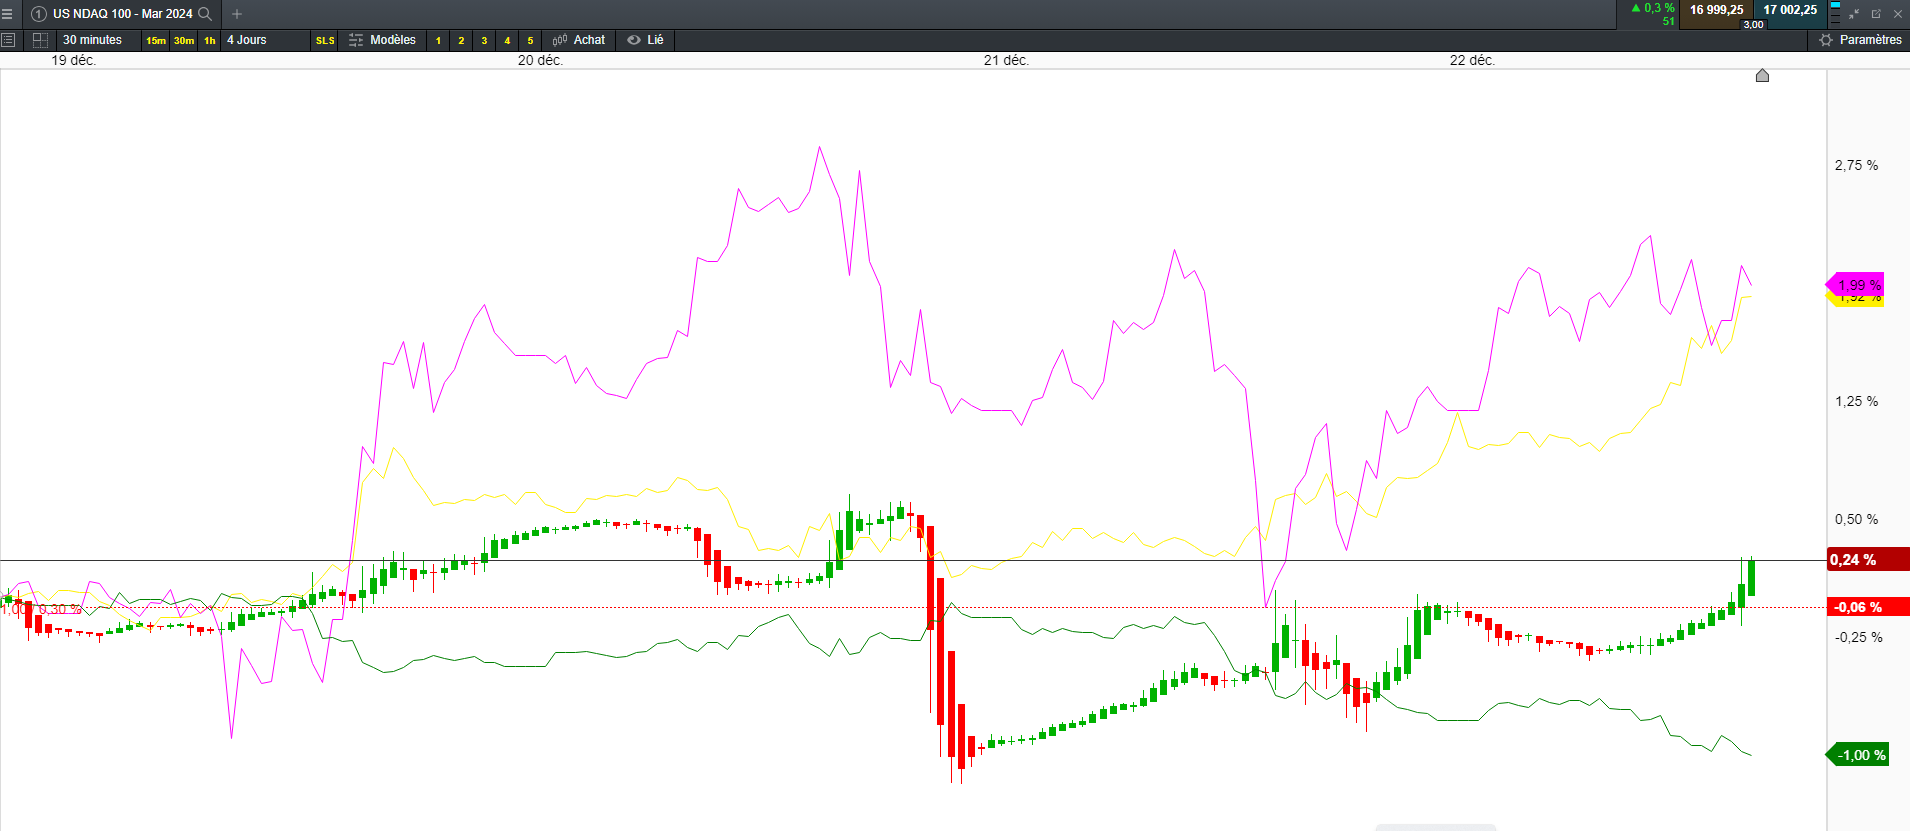The width and height of the screenshot is (1910, 831).
Task: Pop out chart into separate window
Action: pyautogui.click(x=1876, y=14)
